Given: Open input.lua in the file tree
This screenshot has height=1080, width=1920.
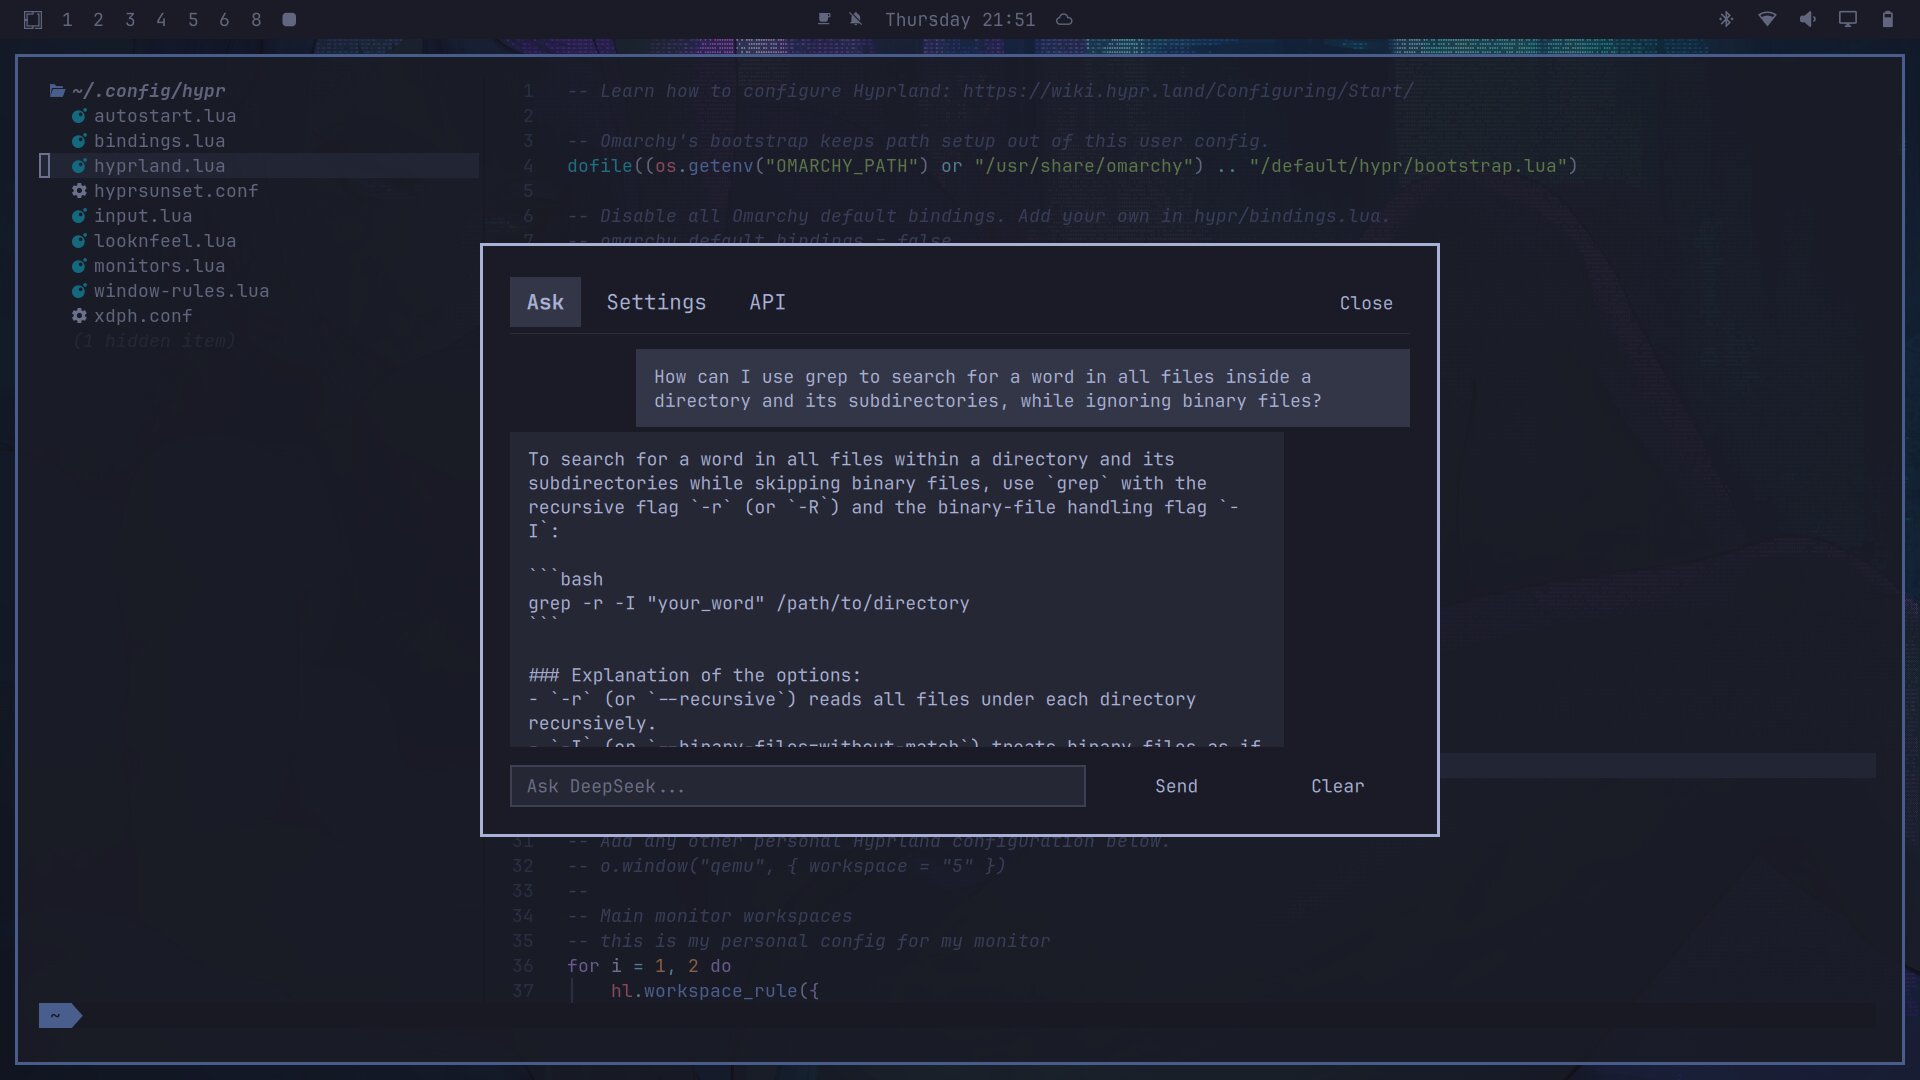Looking at the screenshot, I should (143, 216).
